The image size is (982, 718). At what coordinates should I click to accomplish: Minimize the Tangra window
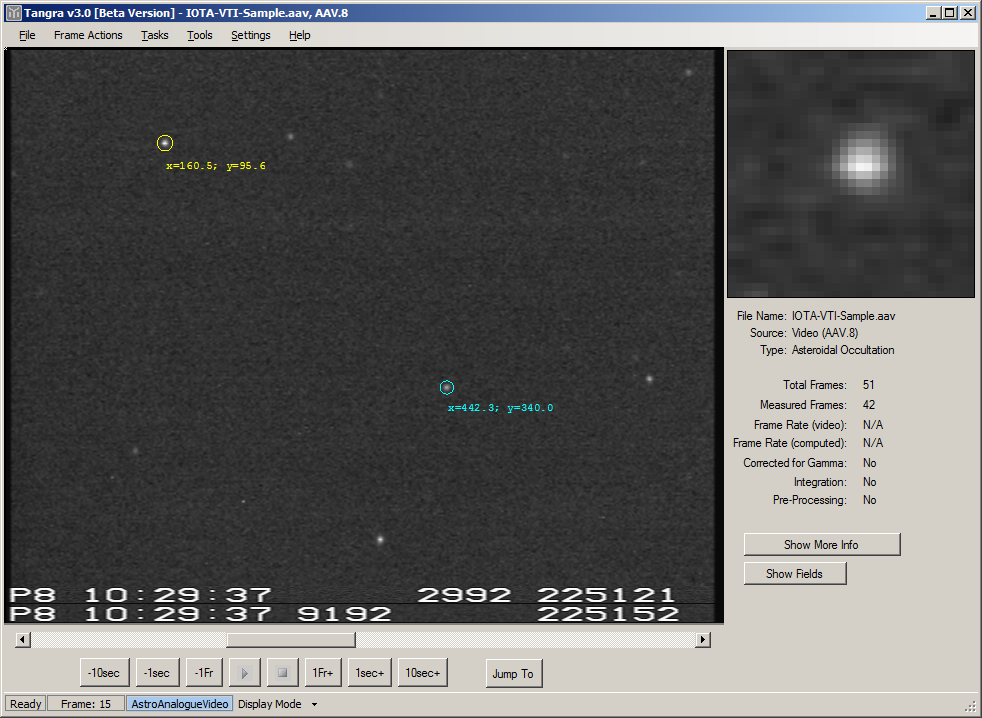pyautogui.click(x=934, y=13)
